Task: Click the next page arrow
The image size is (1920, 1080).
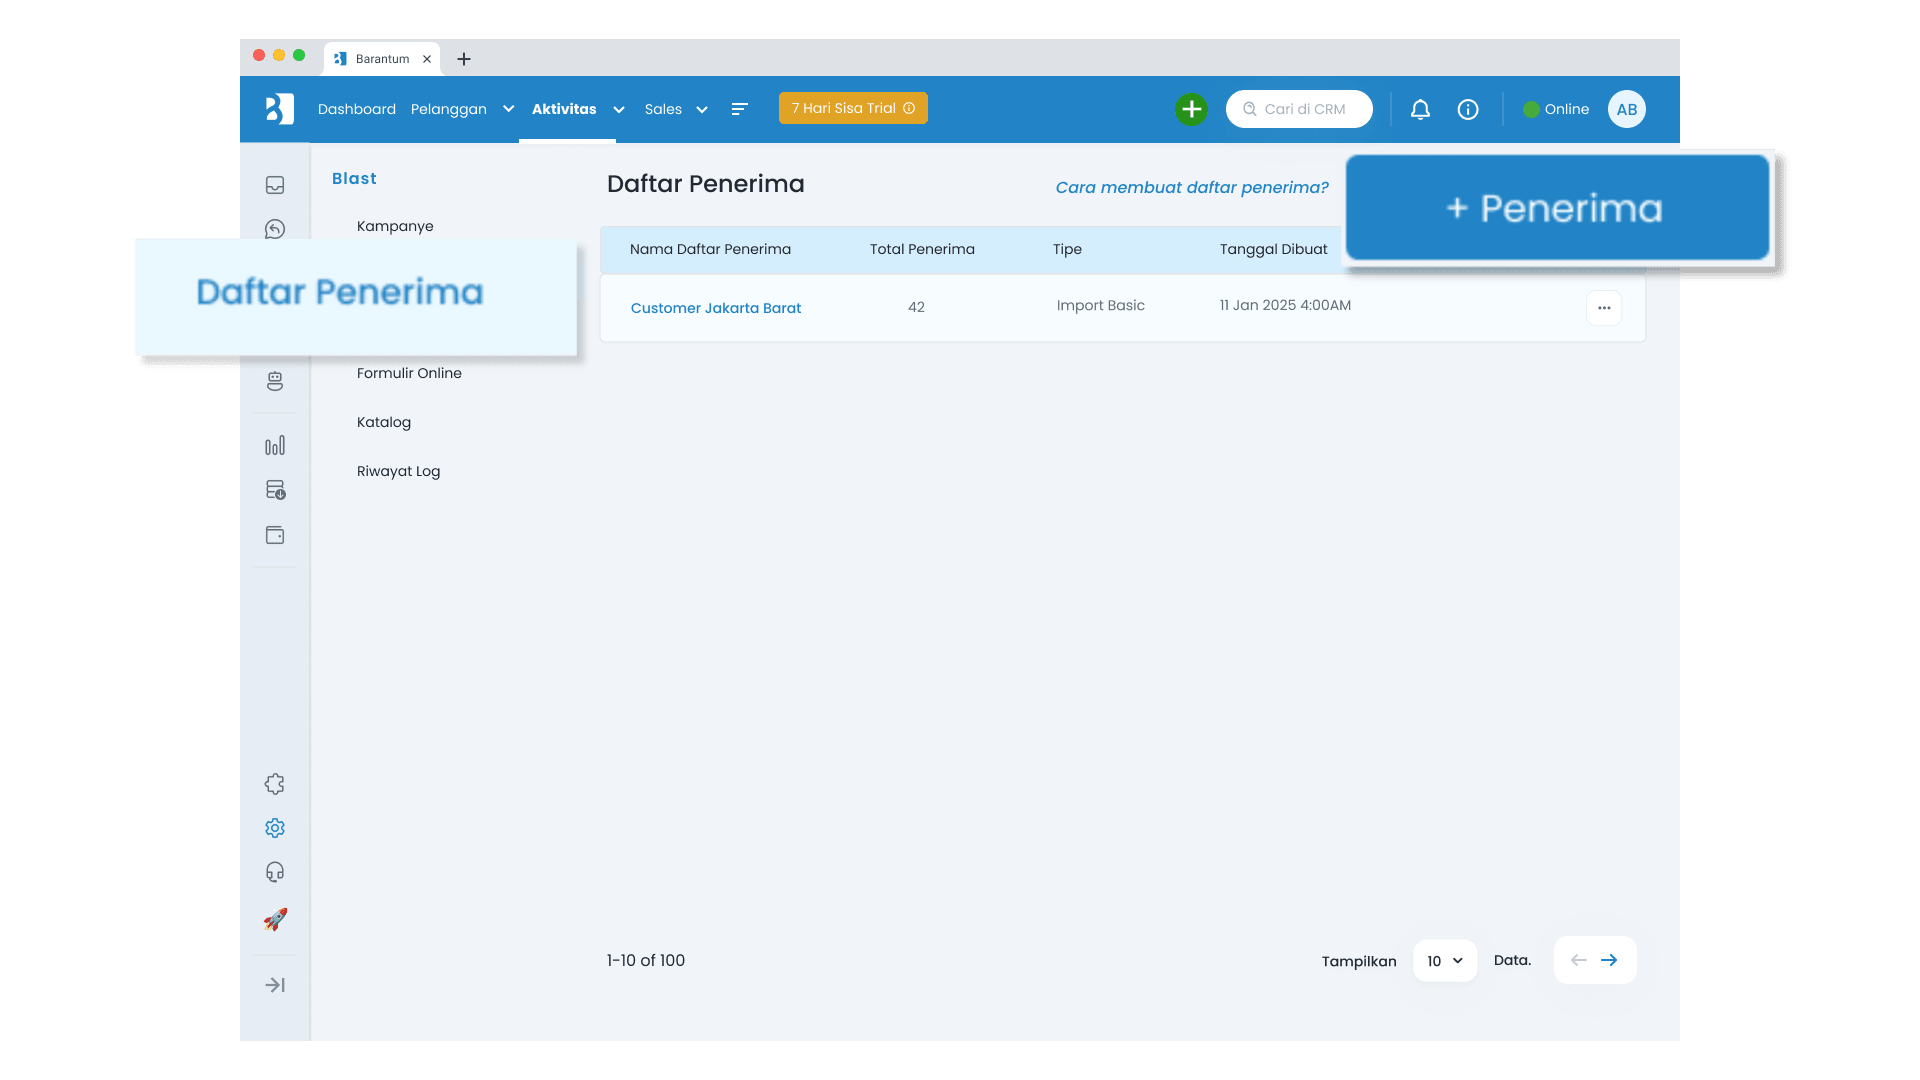Action: tap(1609, 960)
